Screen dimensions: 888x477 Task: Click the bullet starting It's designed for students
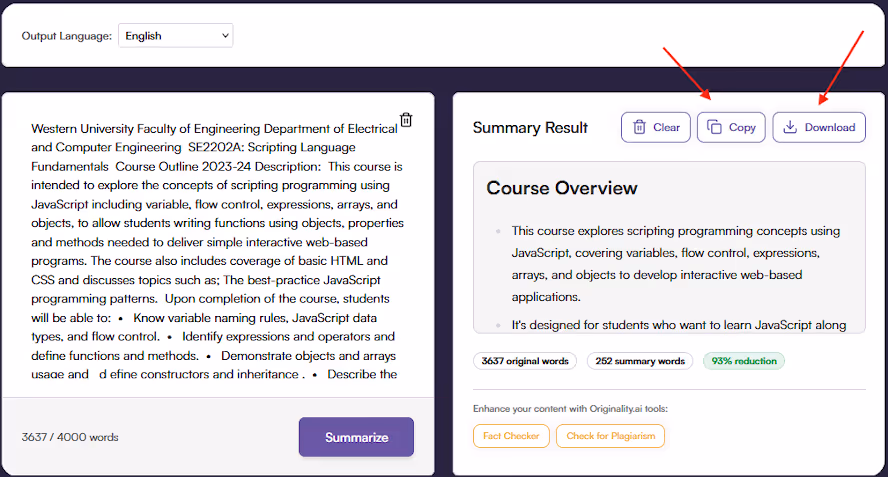pos(678,325)
